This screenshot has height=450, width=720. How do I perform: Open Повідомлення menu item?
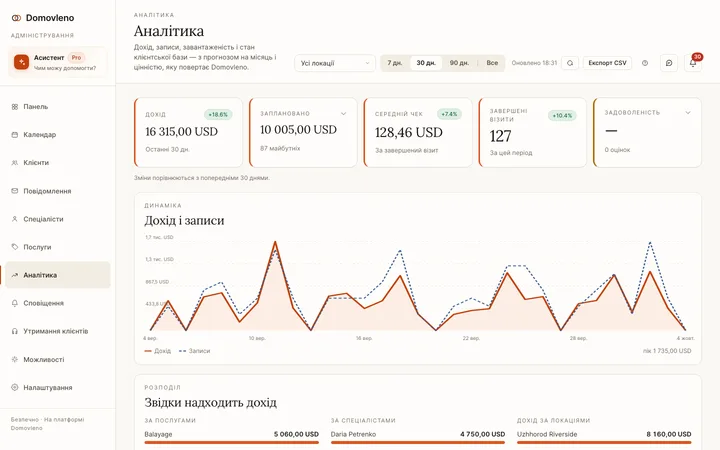[x=58, y=191]
